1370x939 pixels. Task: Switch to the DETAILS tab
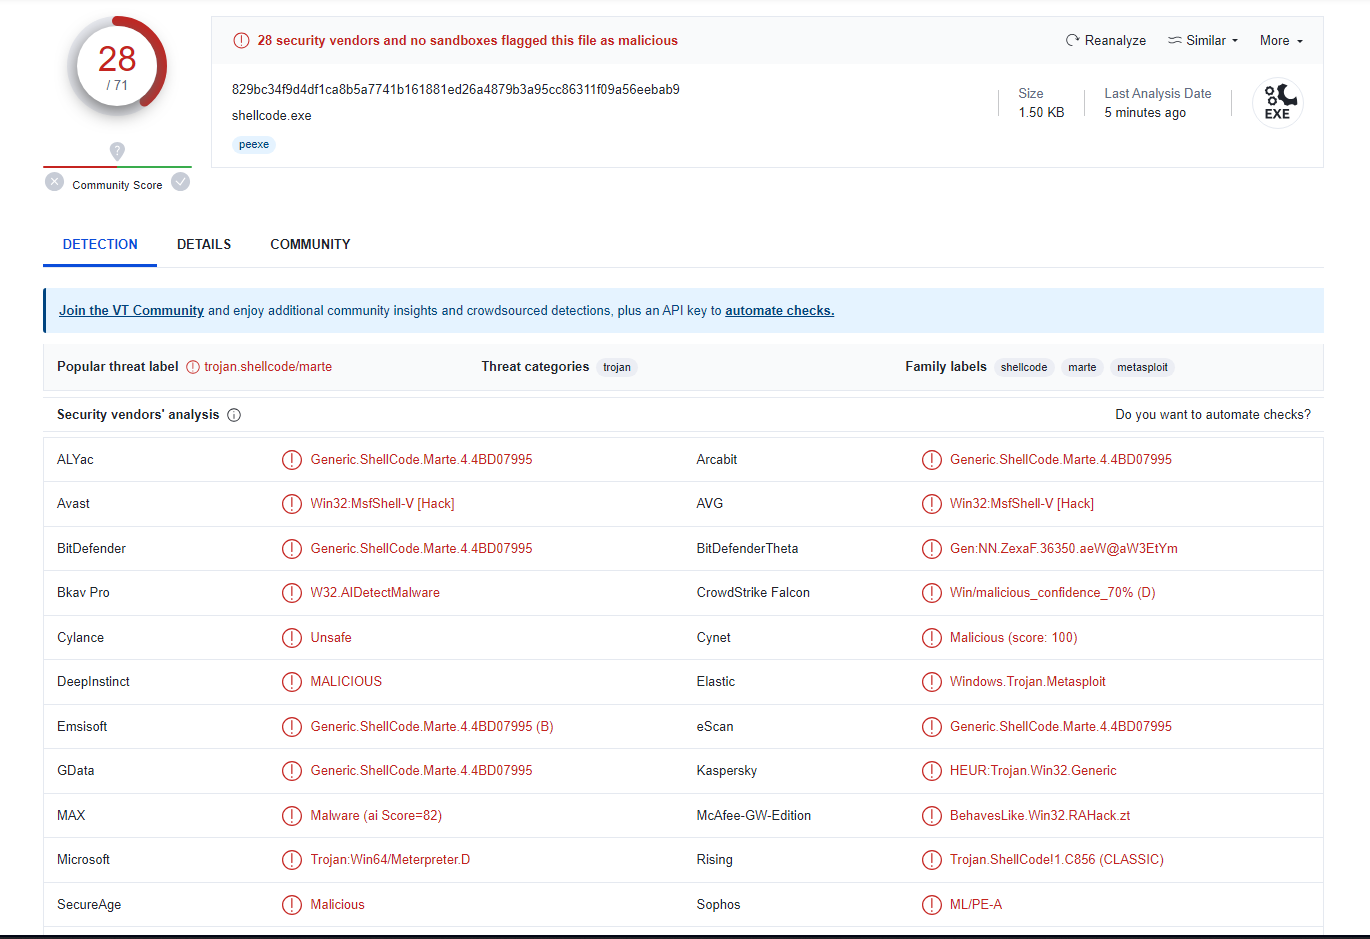204,244
